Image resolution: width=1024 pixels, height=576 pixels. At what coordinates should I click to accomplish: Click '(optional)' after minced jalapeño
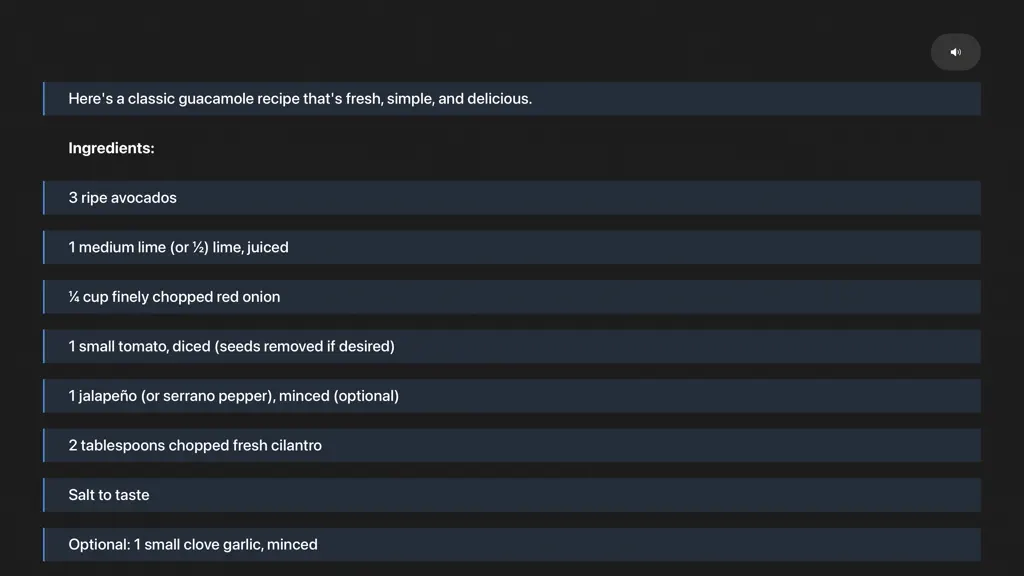click(366, 396)
